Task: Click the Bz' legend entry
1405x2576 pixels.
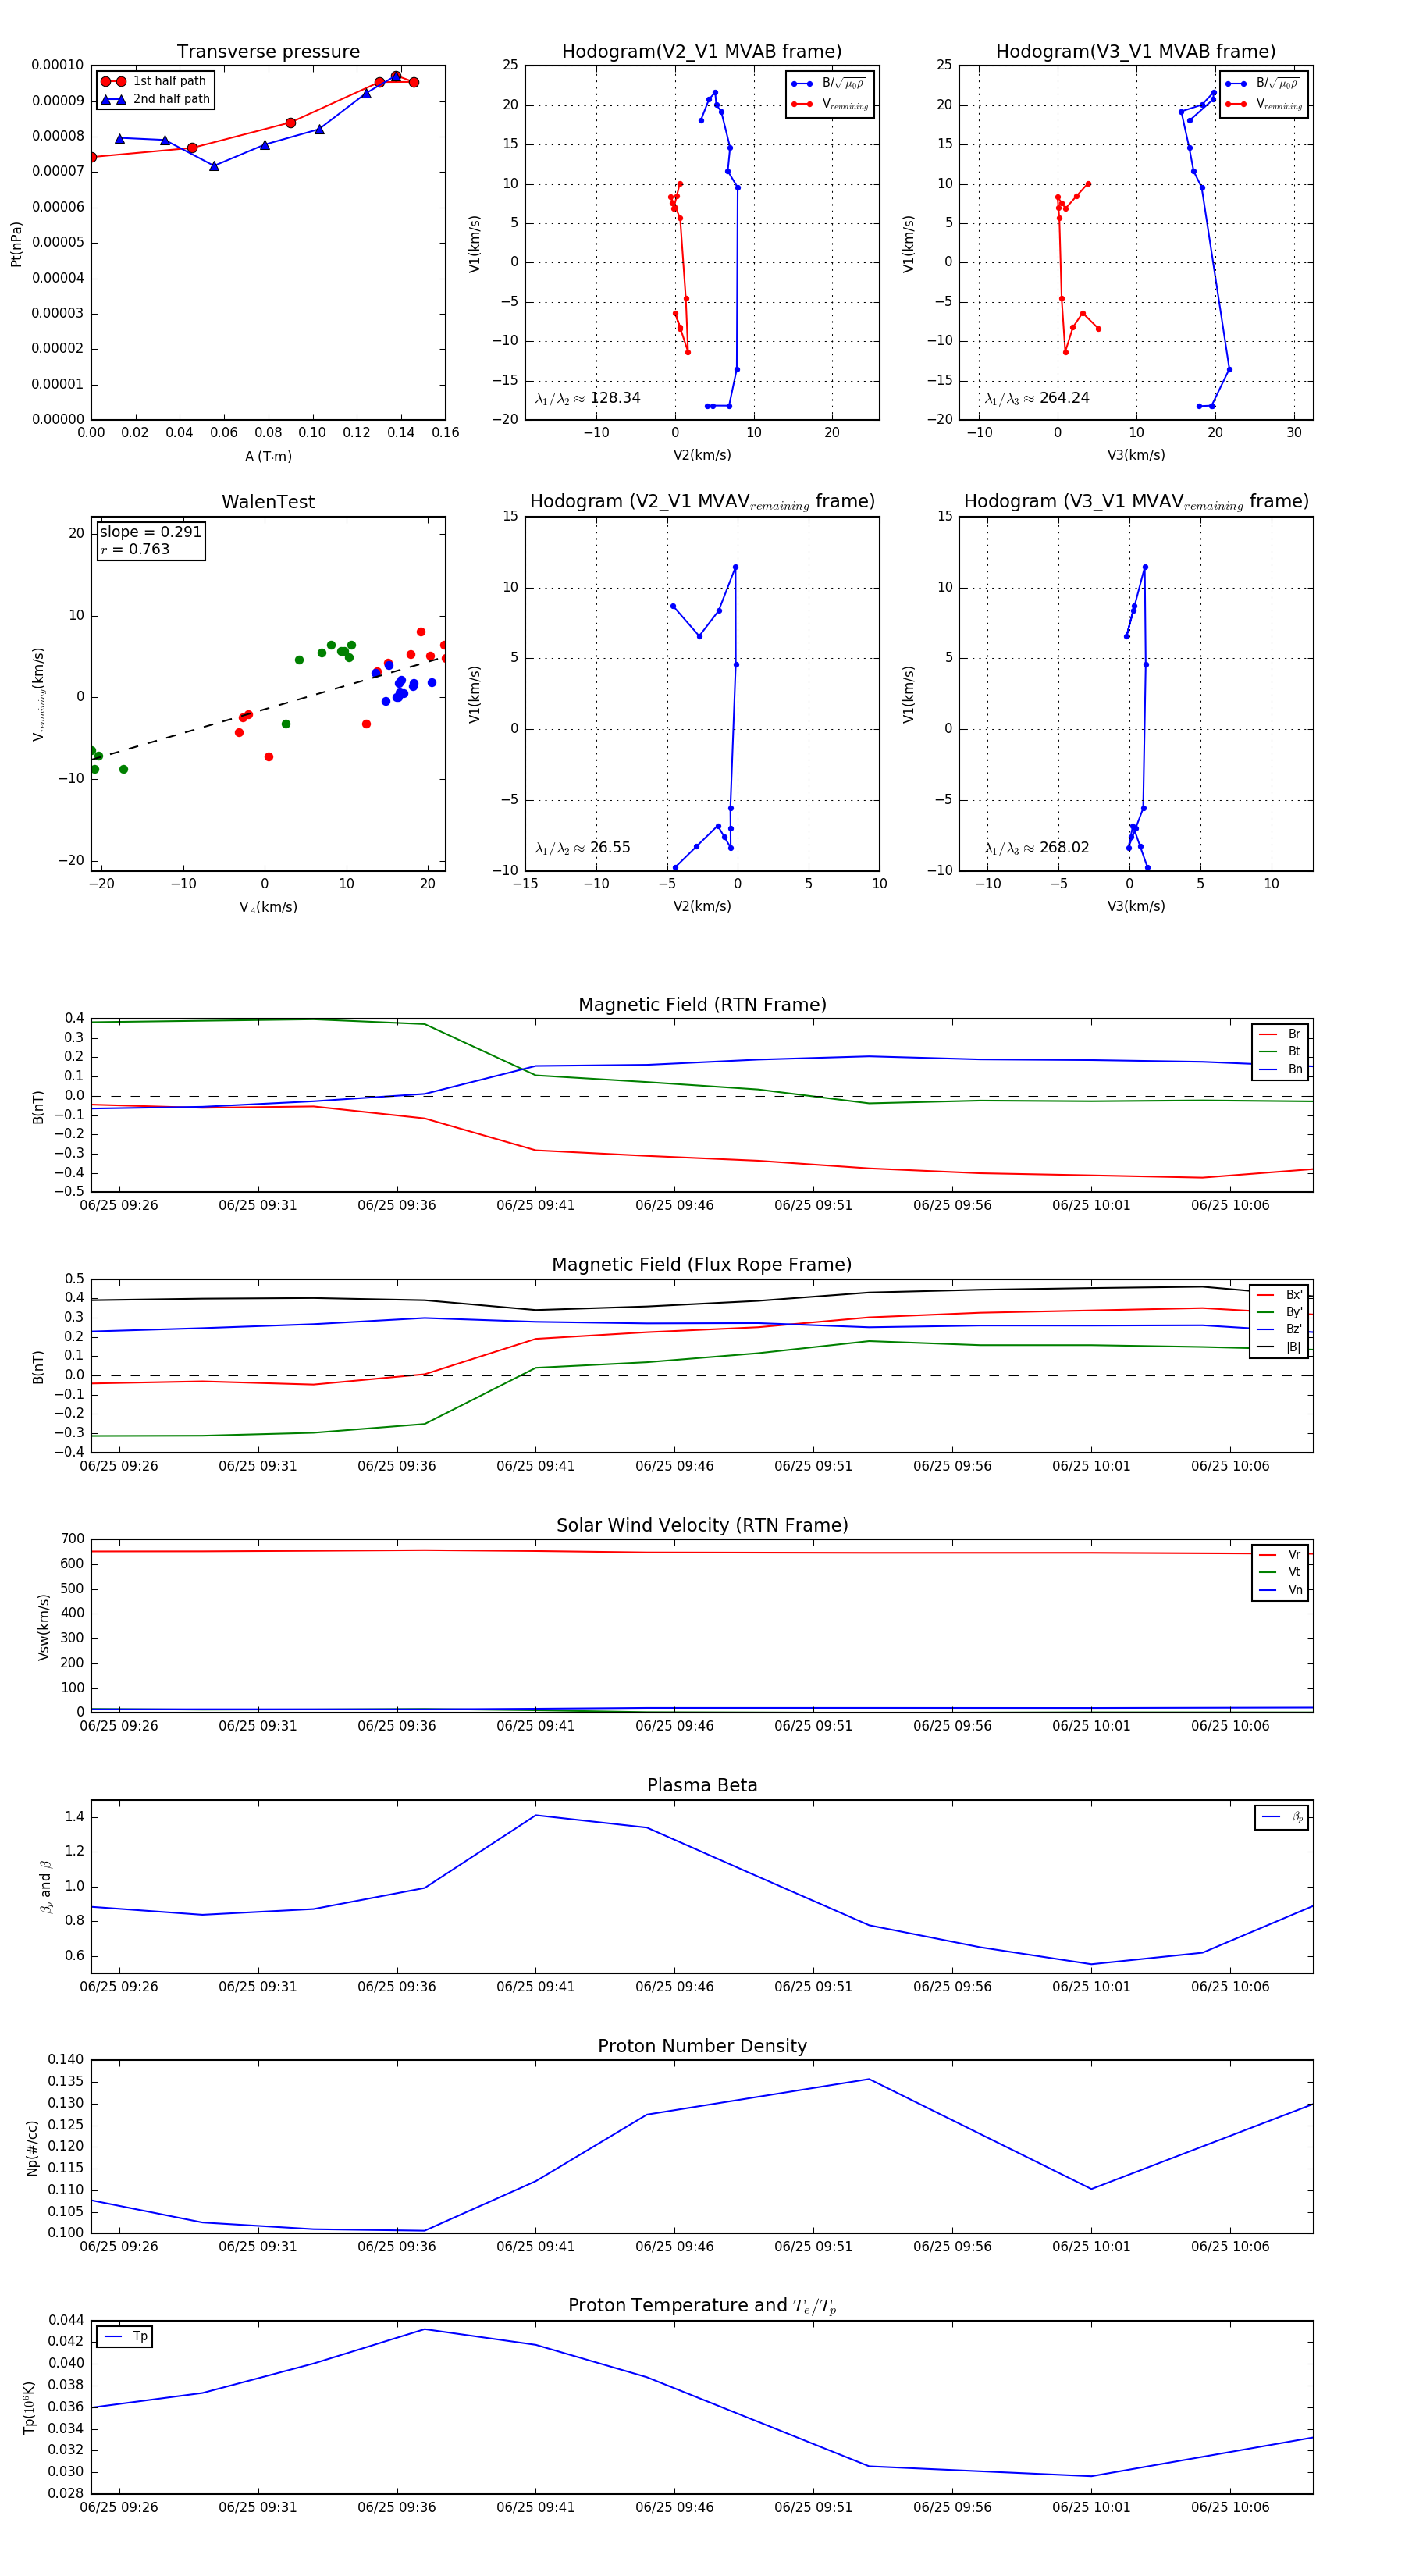Action: [1280, 1329]
